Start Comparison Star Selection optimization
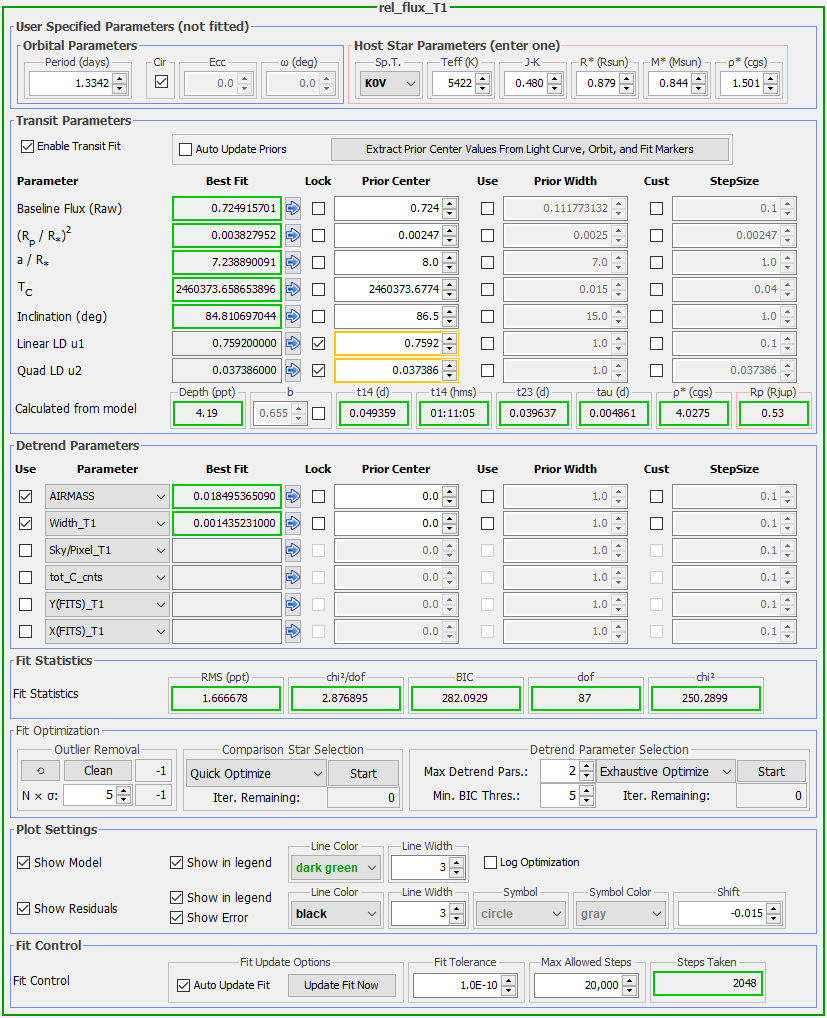827x1018 pixels. pyautogui.click(x=364, y=773)
